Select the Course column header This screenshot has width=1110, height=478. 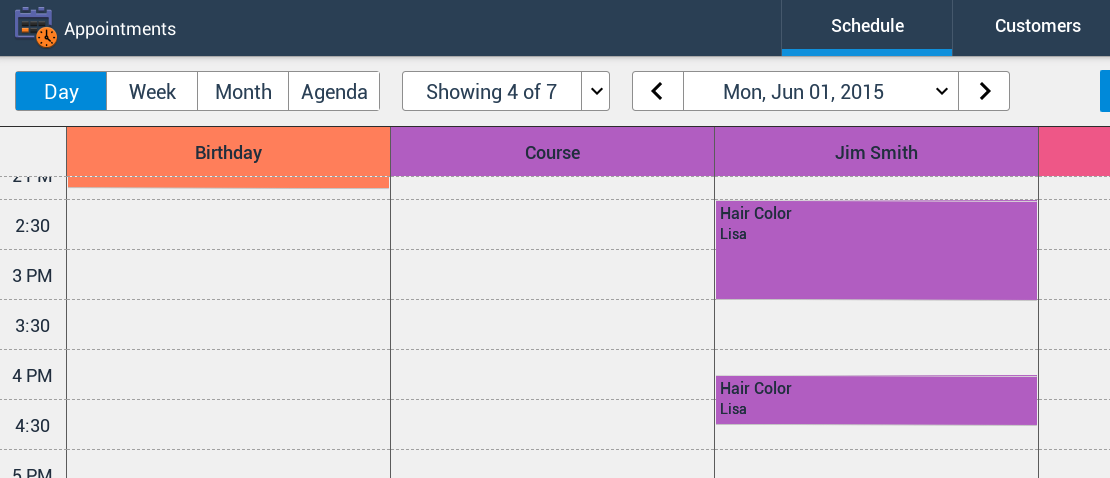553,152
